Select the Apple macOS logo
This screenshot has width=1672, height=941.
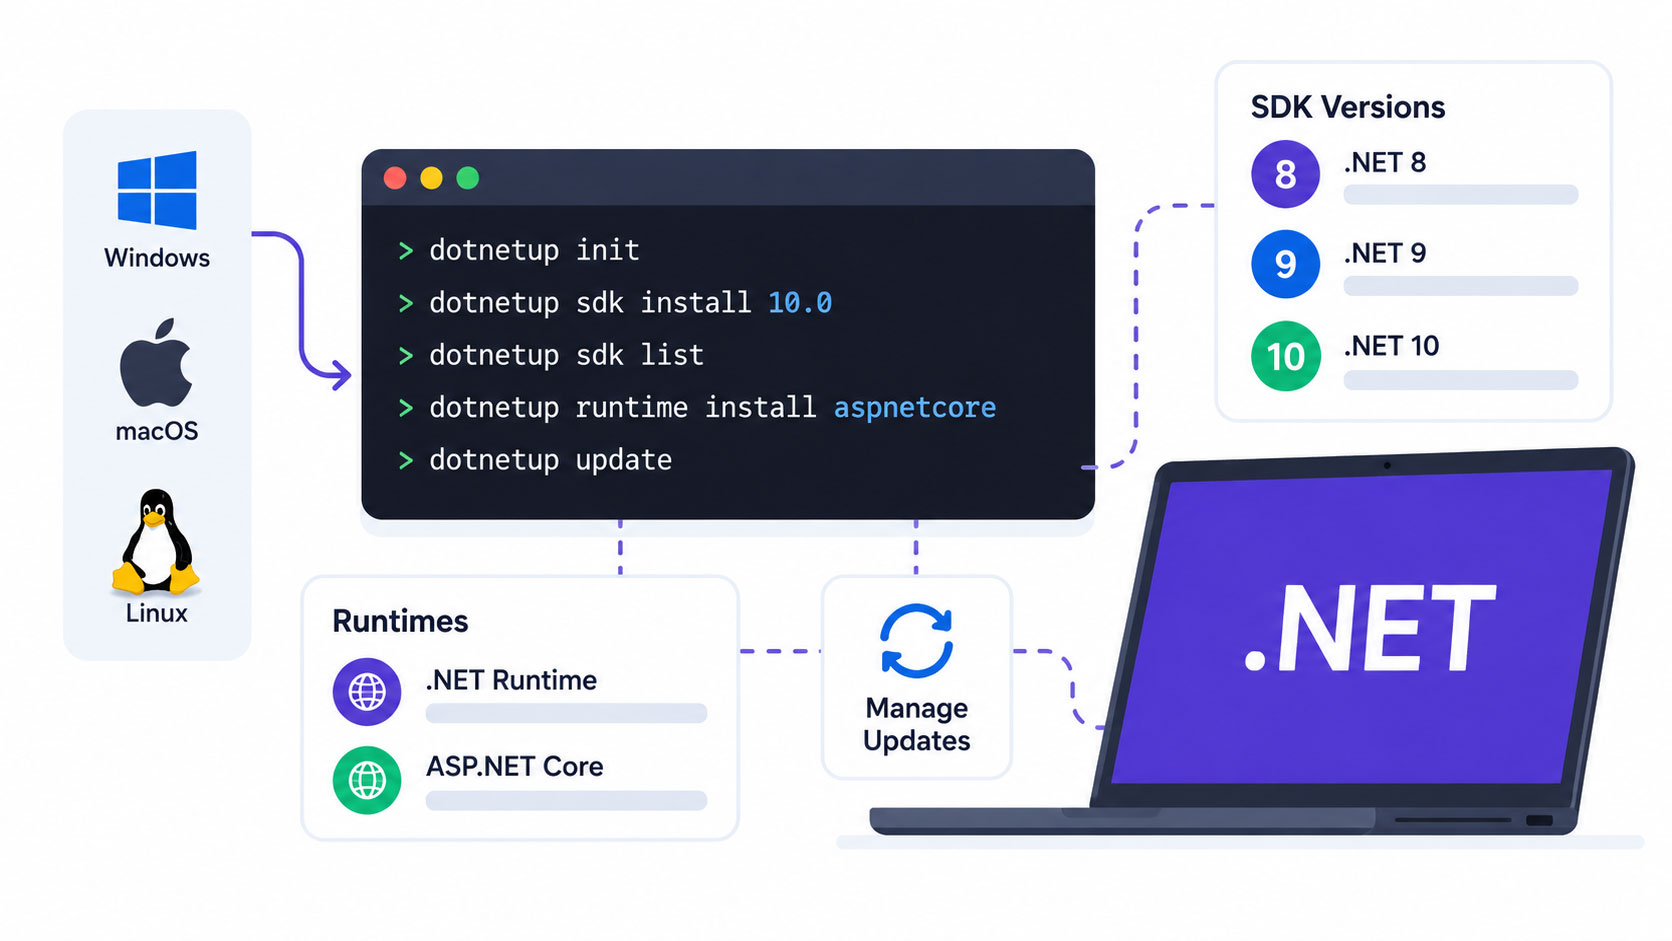coord(156,363)
